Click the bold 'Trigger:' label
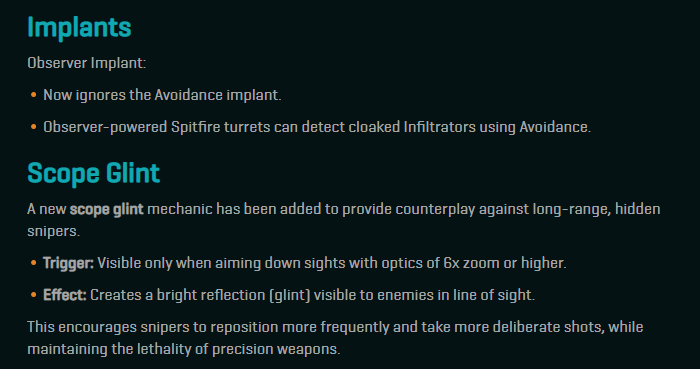The height and width of the screenshot is (369, 700). [x=68, y=263]
